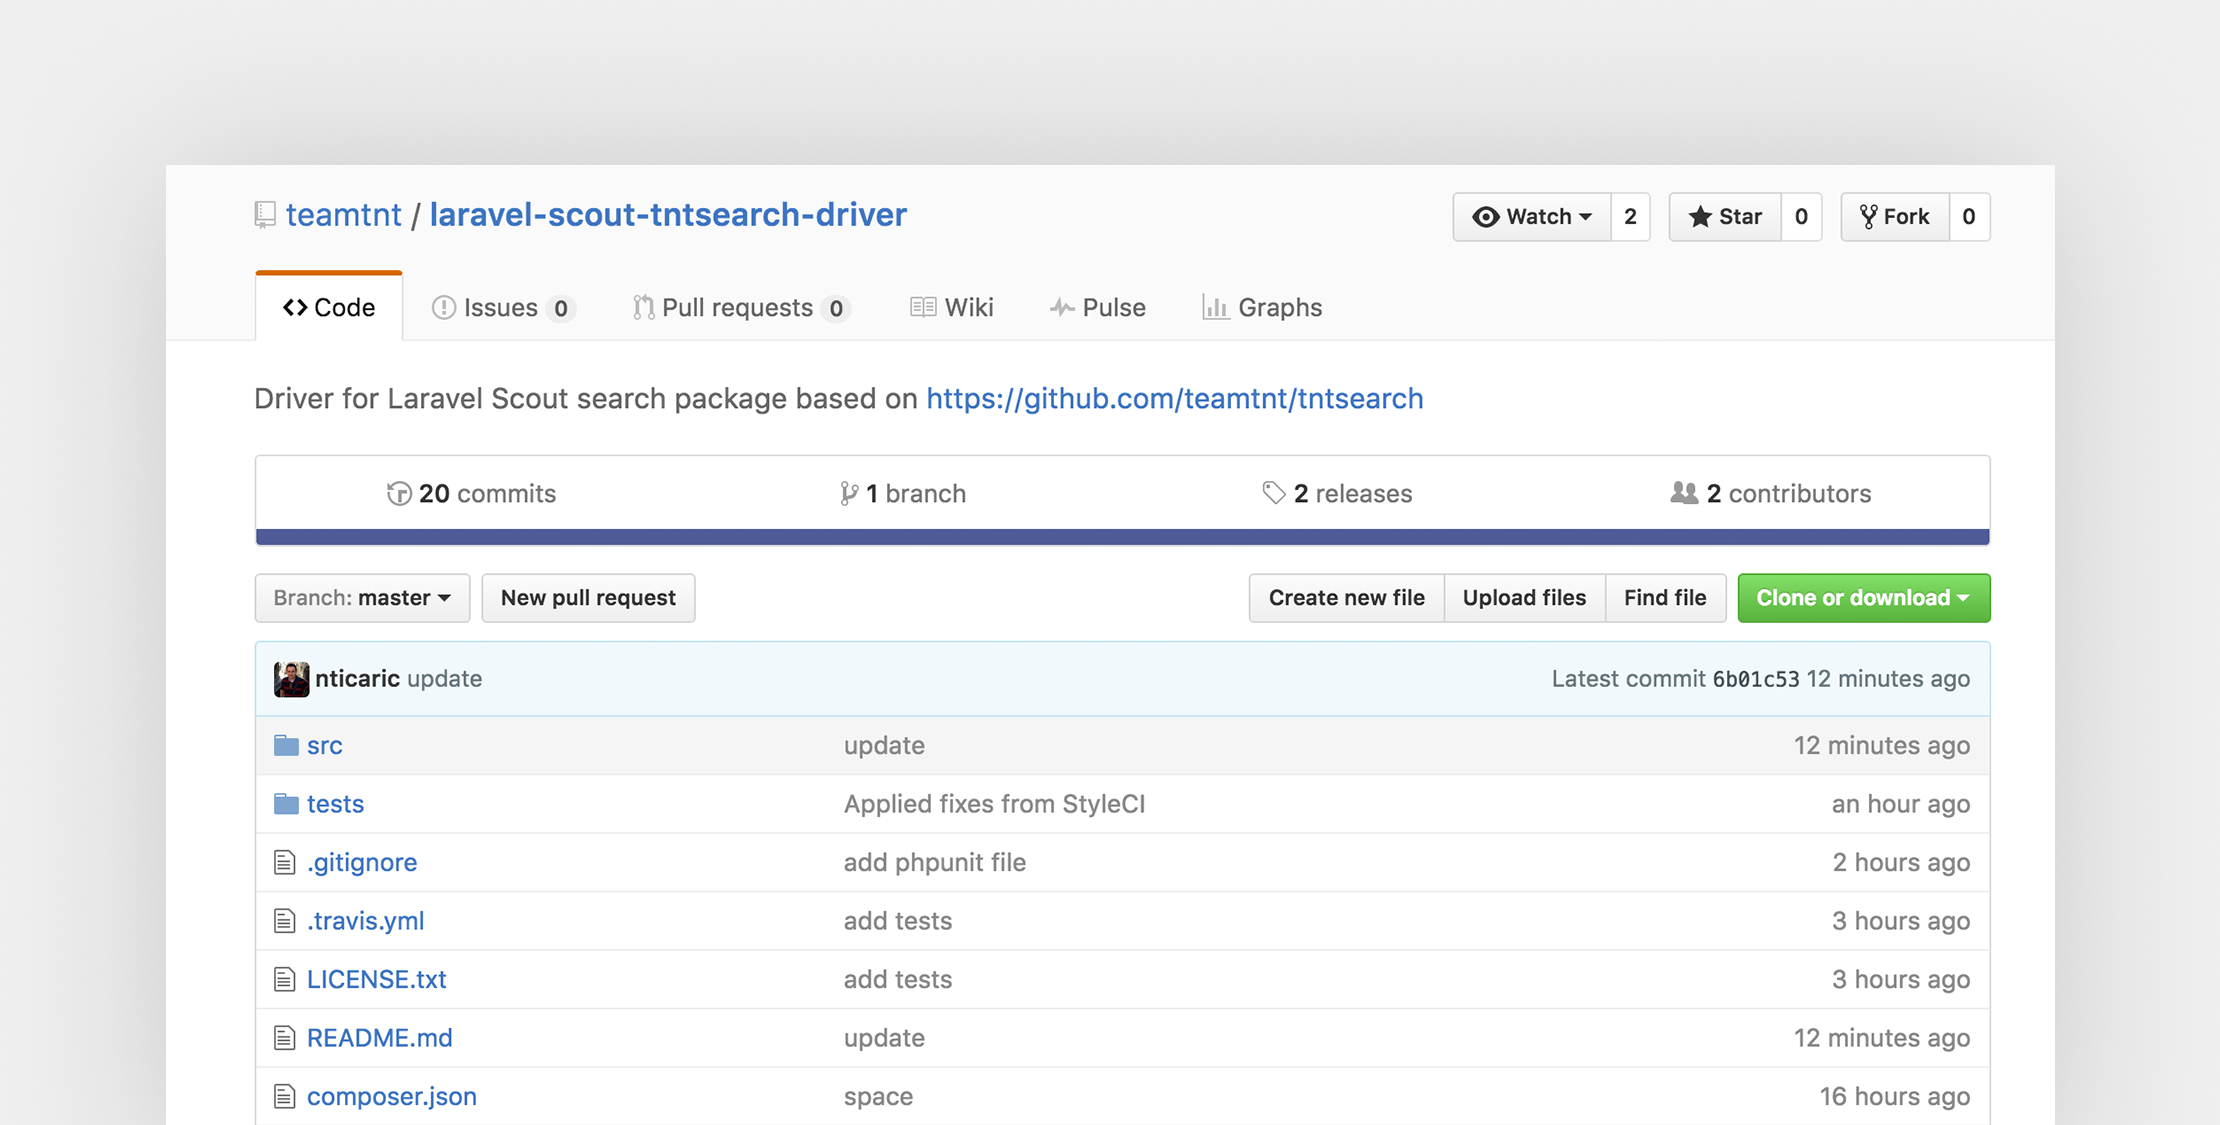Click the tag icon next to 2 releases
This screenshot has width=2220, height=1125.
1273,493
